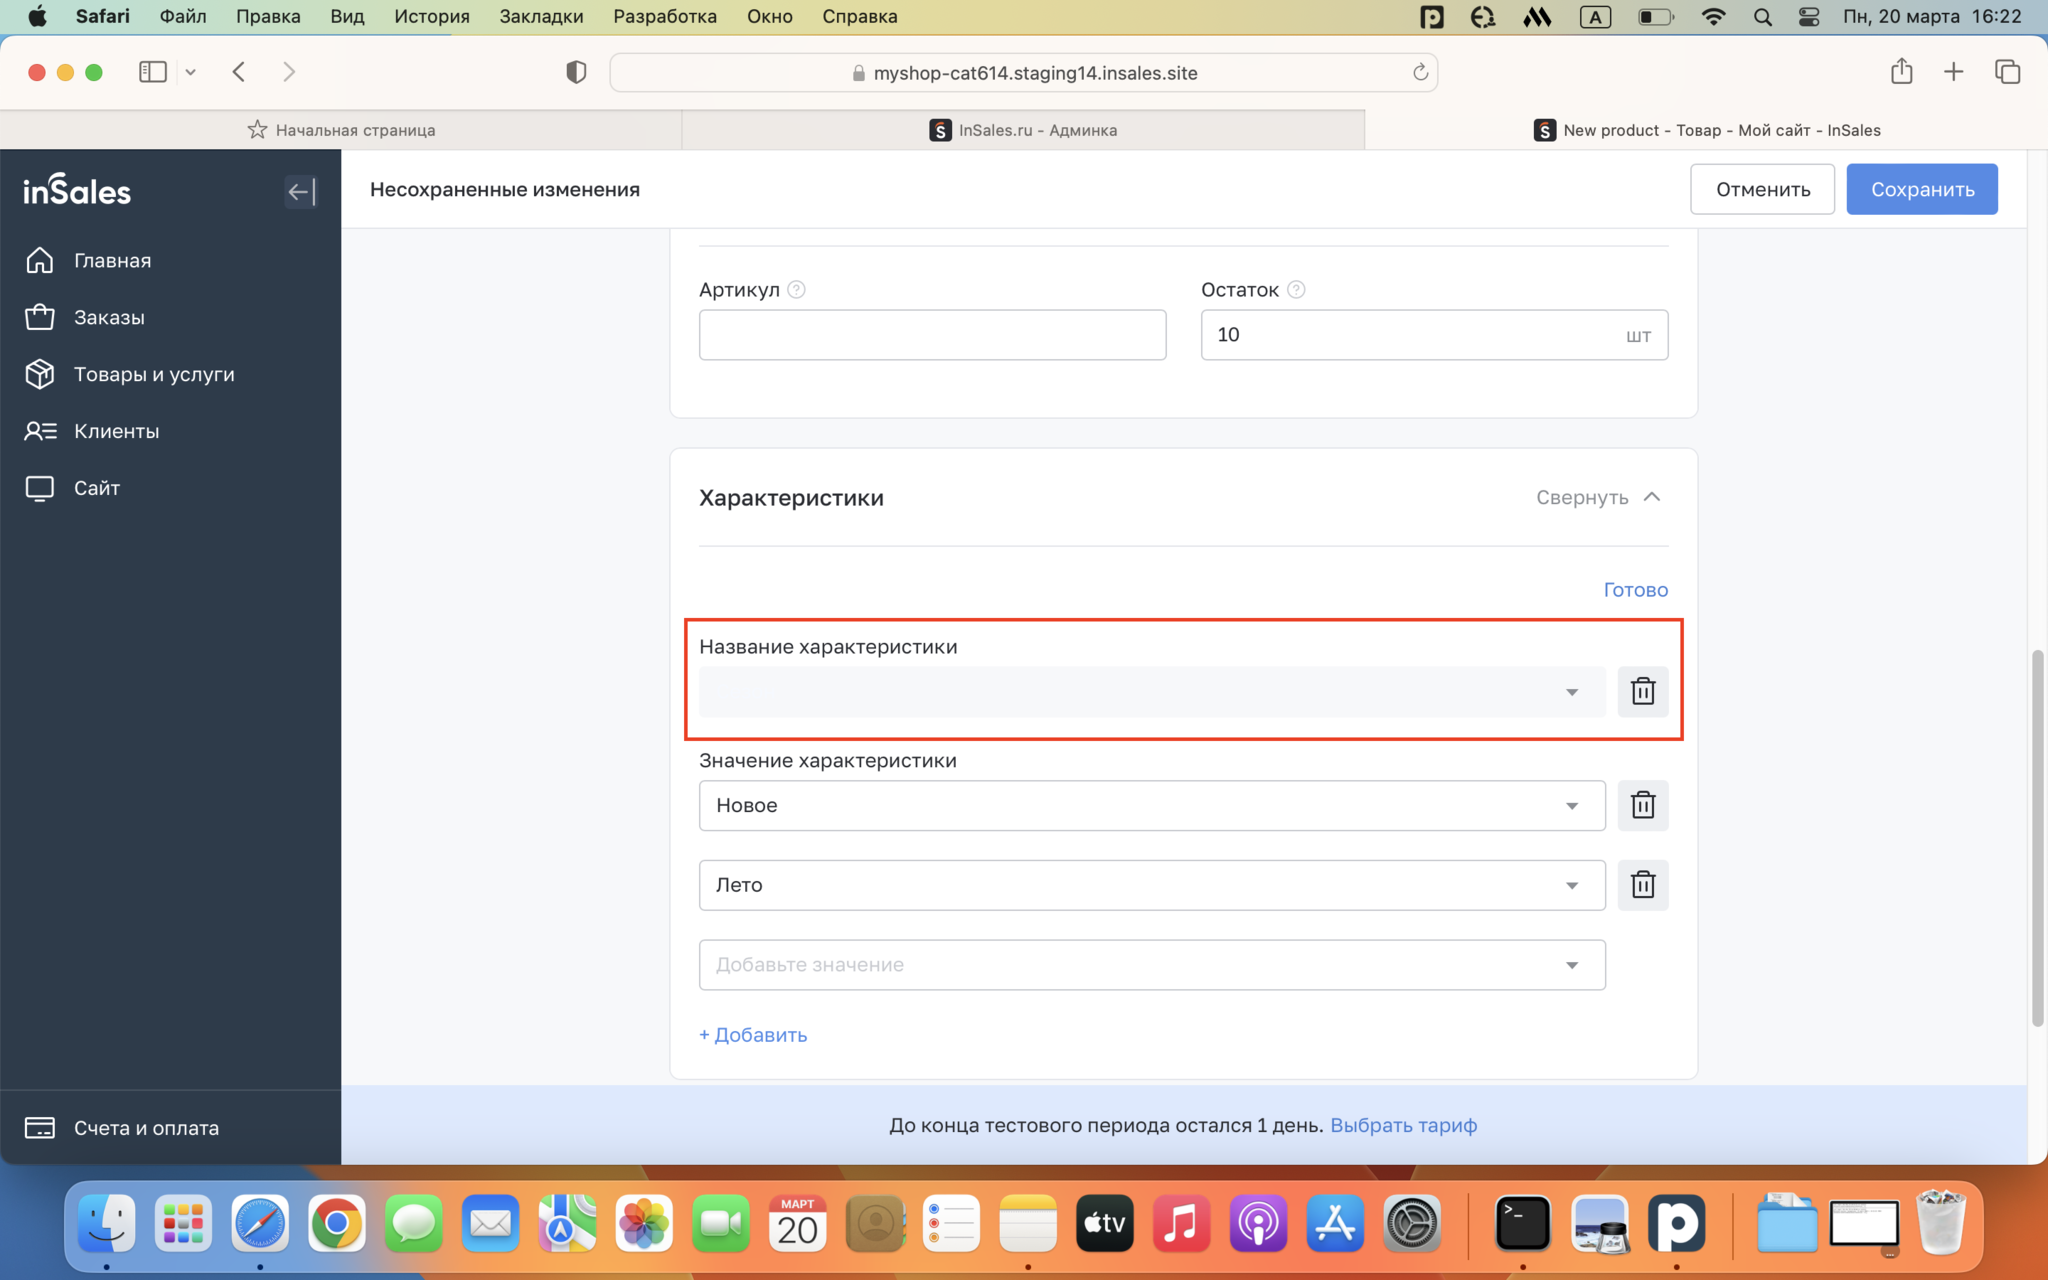Image resolution: width=2048 pixels, height=1280 pixels.
Task: Delete the 'Новое' value with trash icon
Action: [x=1642, y=805]
